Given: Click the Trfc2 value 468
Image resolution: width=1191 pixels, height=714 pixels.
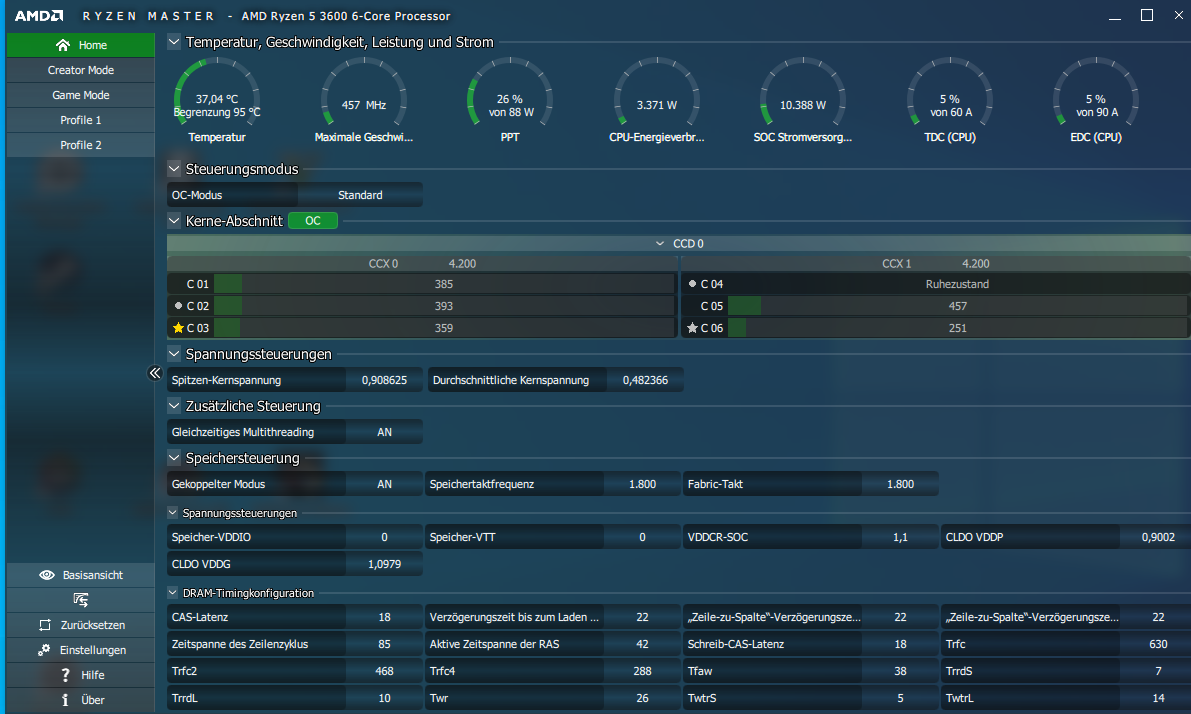Looking at the screenshot, I should 384,671.
